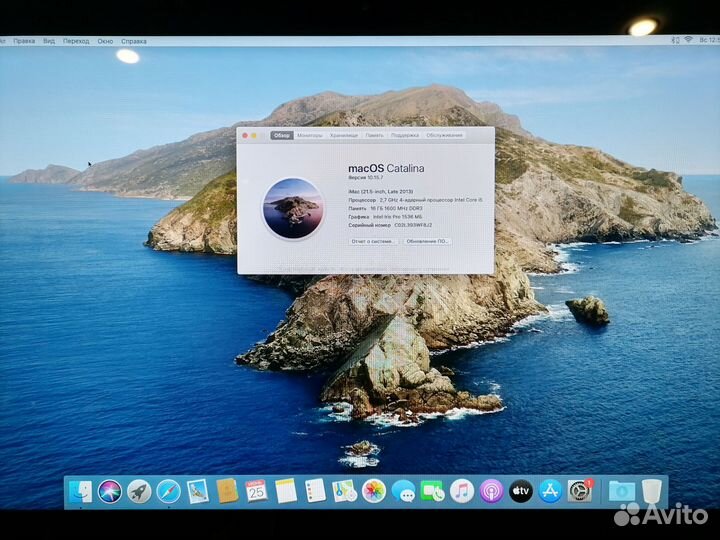720x540 pixels.
Task: Open Podcasts app in Dock
Action: pos(491,491)
